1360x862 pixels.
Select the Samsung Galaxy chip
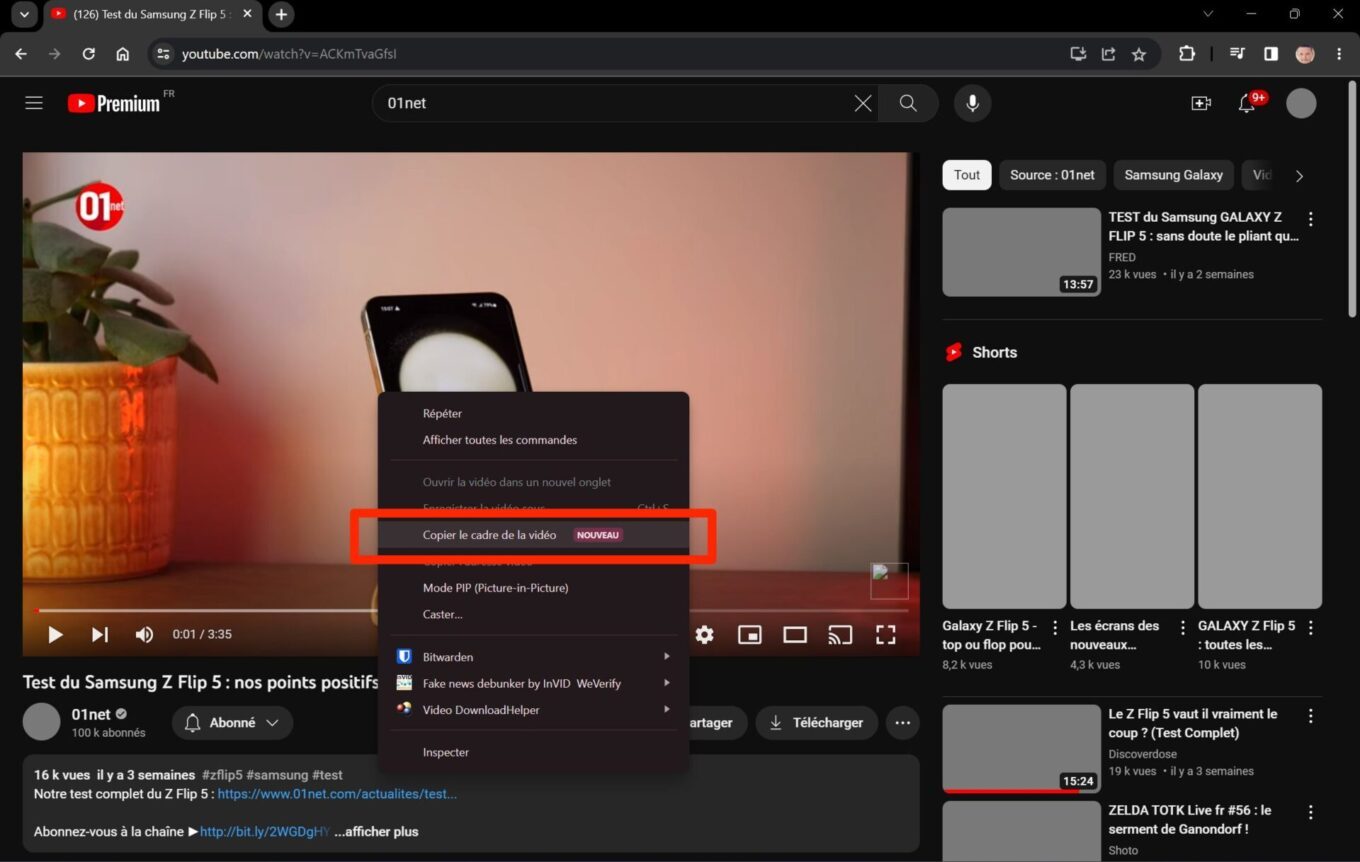[1173, 175]
